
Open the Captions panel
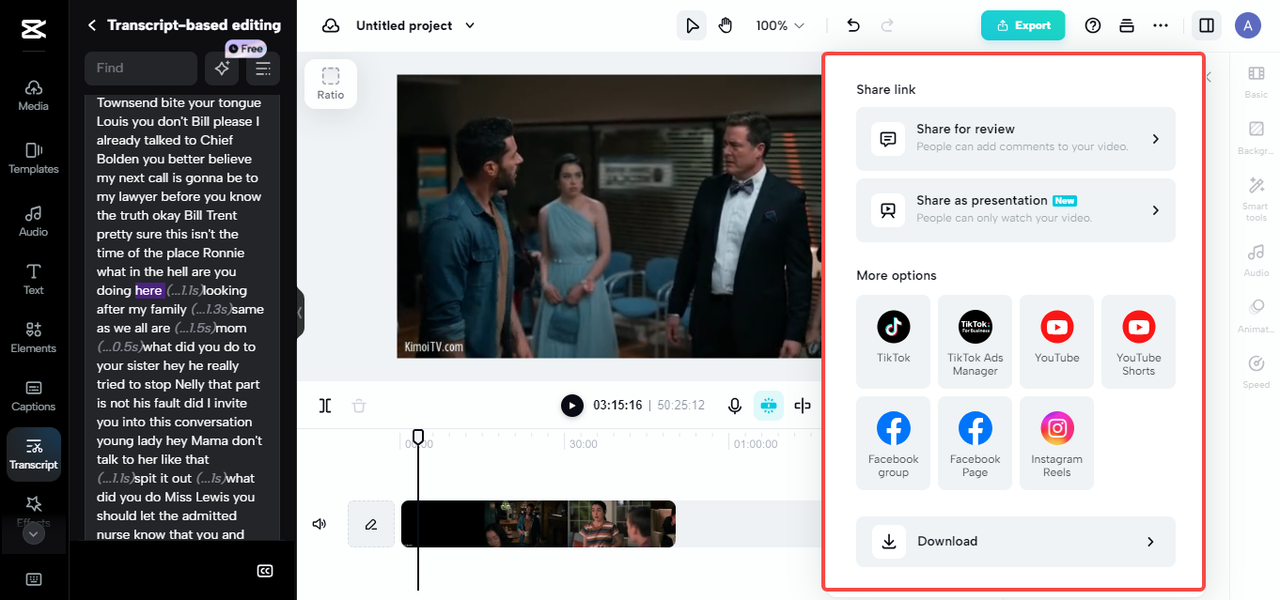click(x=33, y=396)
